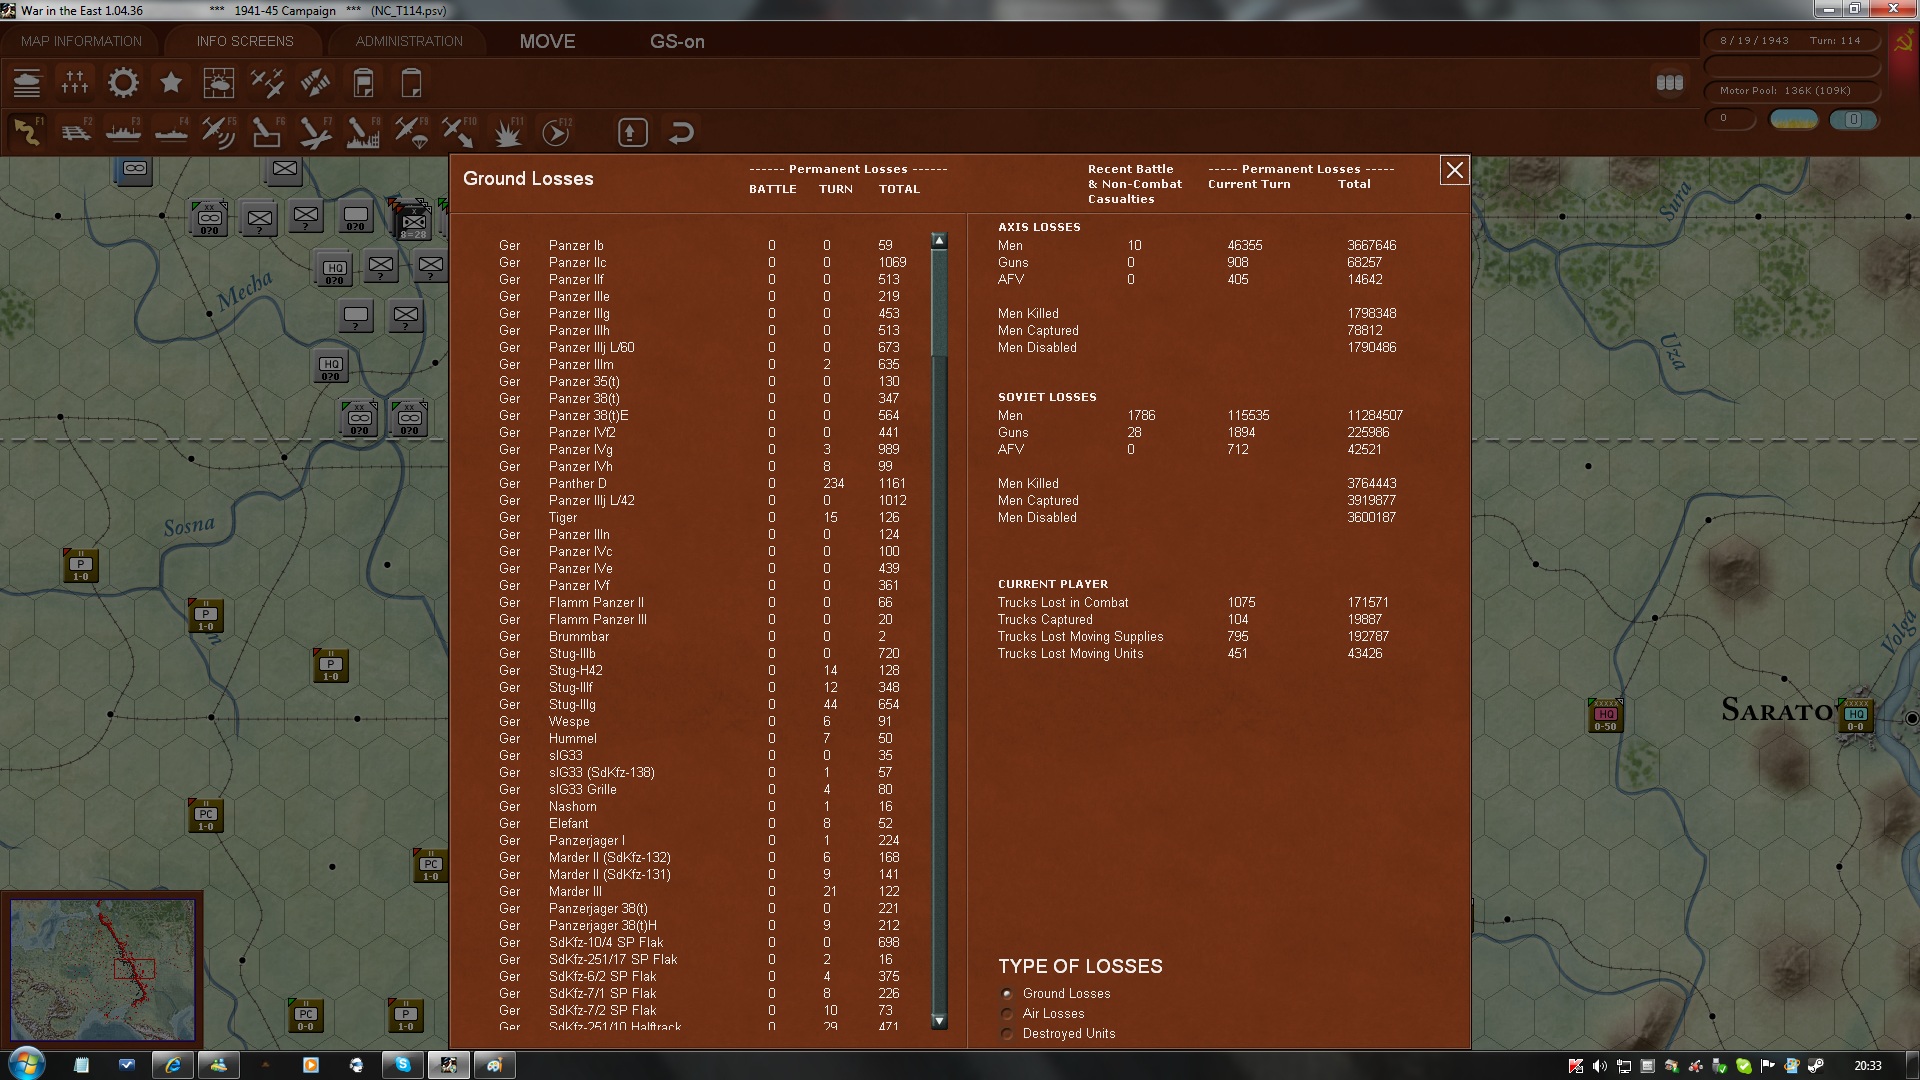Screen dimensions: 1920x1080
Task: Open the ADMINISTRATION tab
Action: click(x=409, y=41)
